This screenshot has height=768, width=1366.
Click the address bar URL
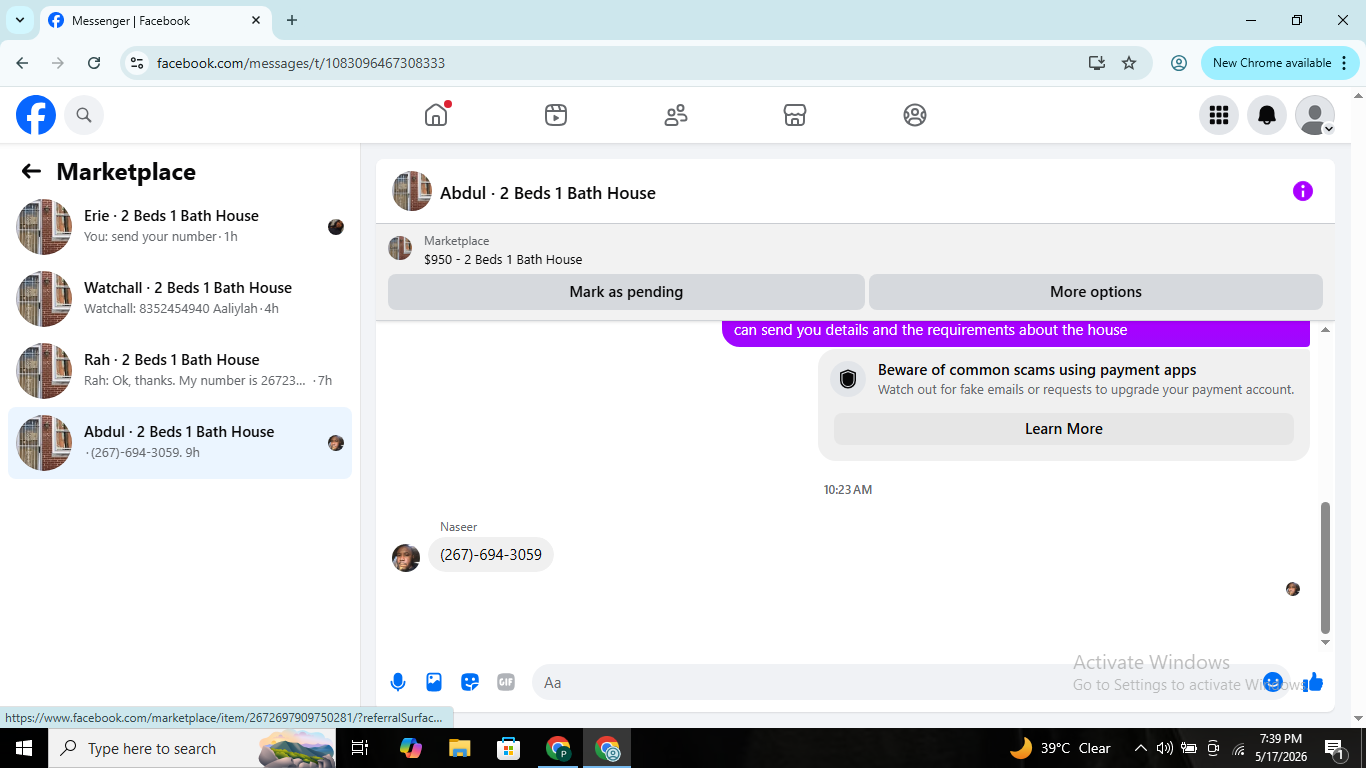(x=301, y=63)
